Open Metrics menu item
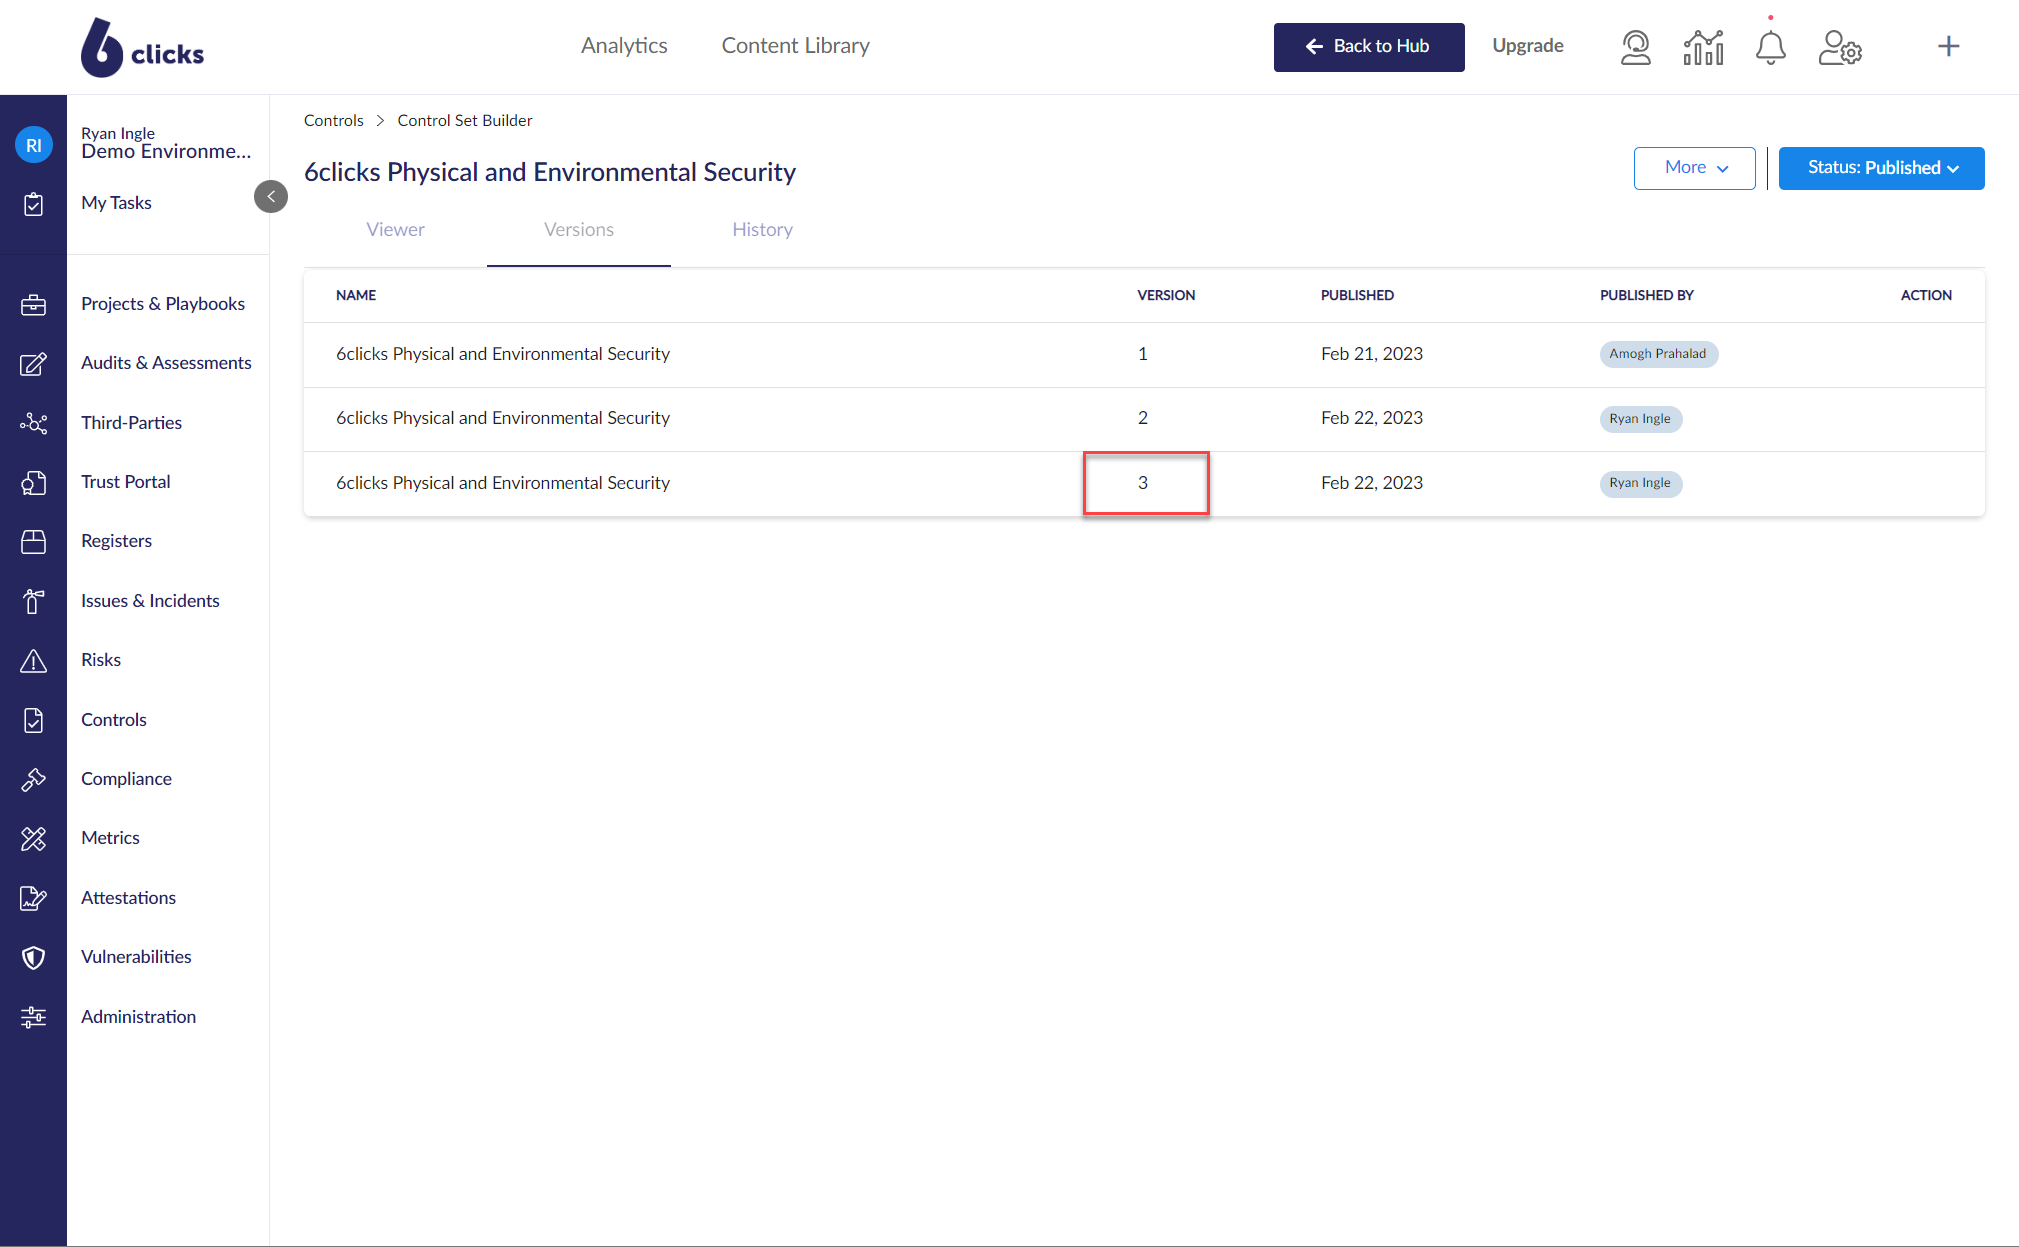The image size is (2019, 1247). pos(110,838)
